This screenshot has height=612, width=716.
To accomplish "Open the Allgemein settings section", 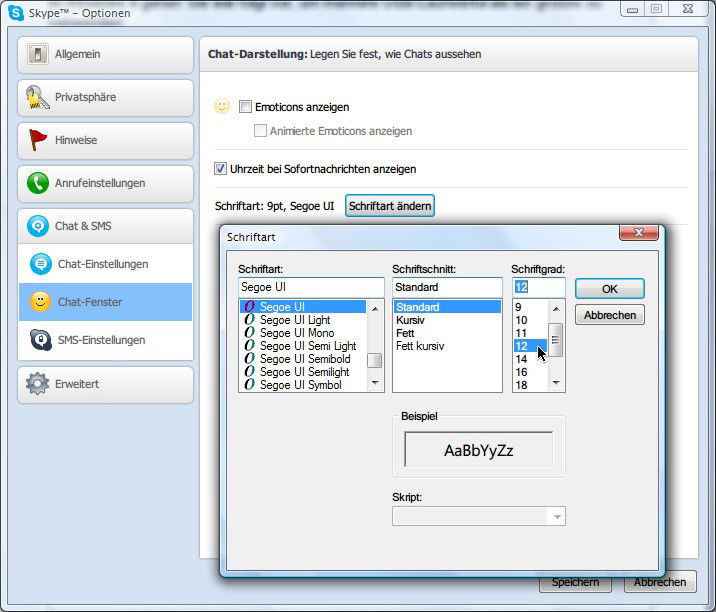I will pos(105,55).
